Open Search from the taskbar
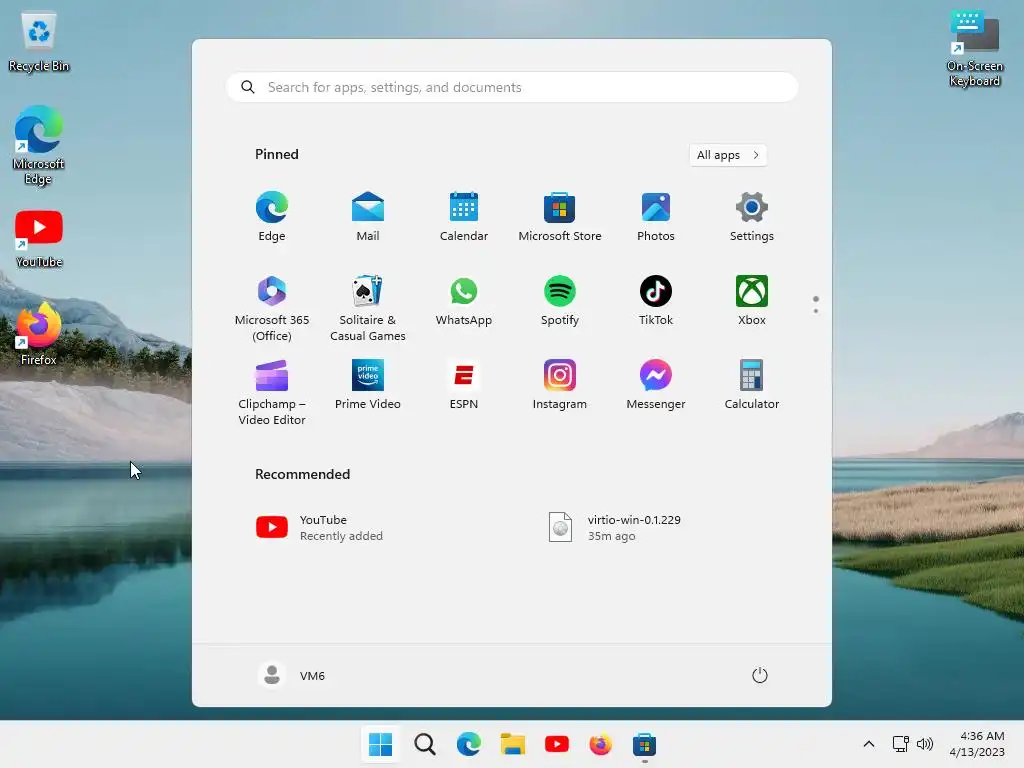The image size is (1024, 768). [425, 744]
